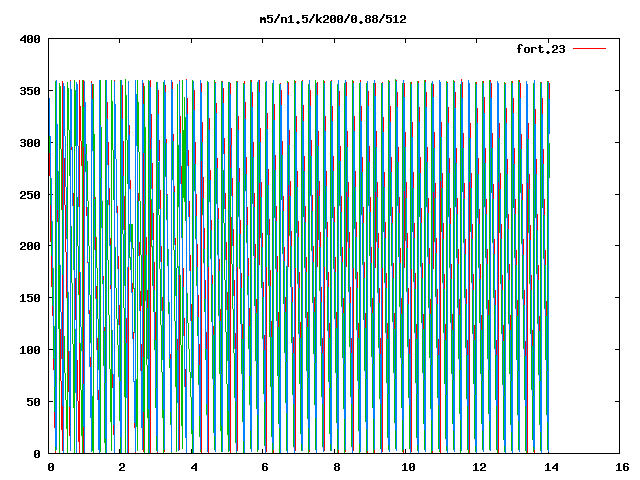The height and width of the screenshot is (480, 640).
Task: Click the y-axis label 300
Action: coord(30,143)
